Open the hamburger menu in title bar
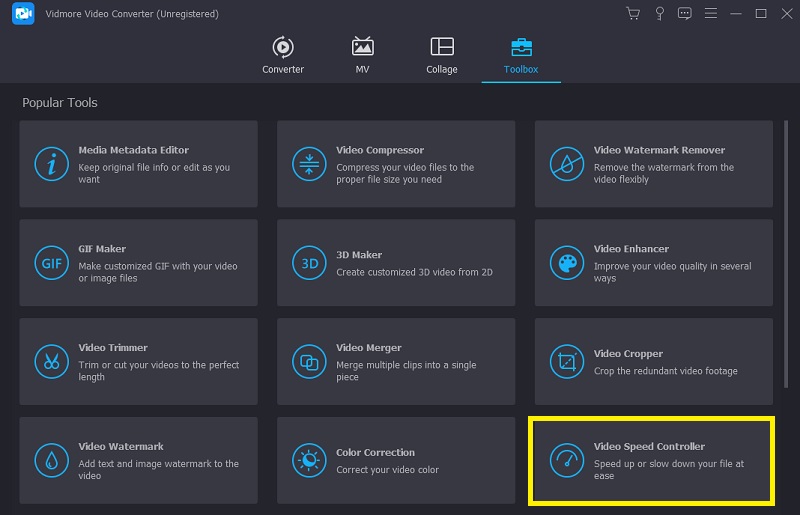 point(711,14)
